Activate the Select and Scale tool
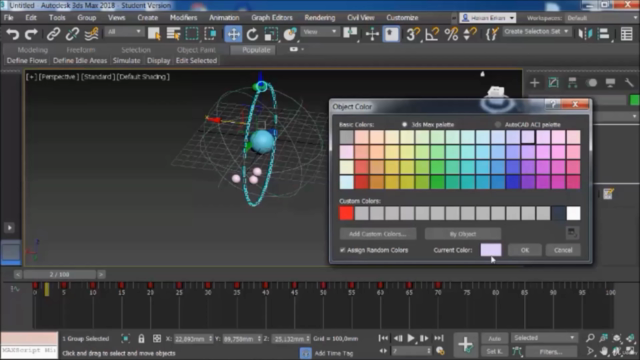Viewport: 640px width, 360px height. tap(271, 34)
